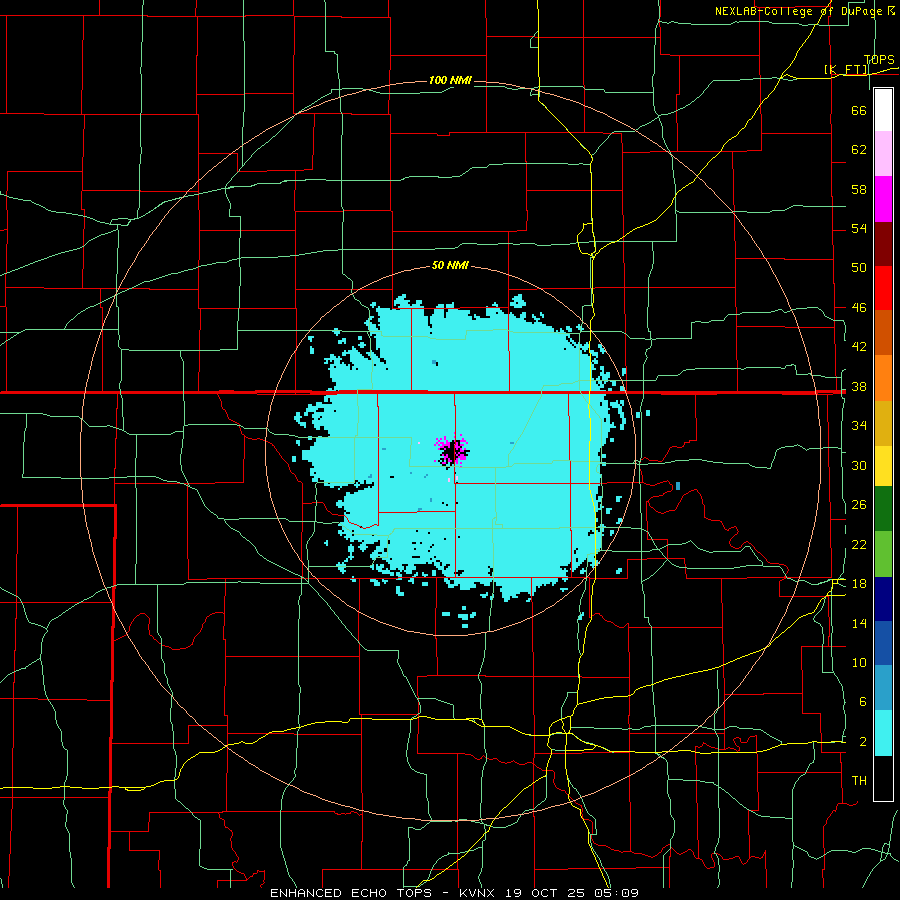The height and width of the screenshot is (900, 900).
Task: Pick the gold legend swatch
Action: 883,423
